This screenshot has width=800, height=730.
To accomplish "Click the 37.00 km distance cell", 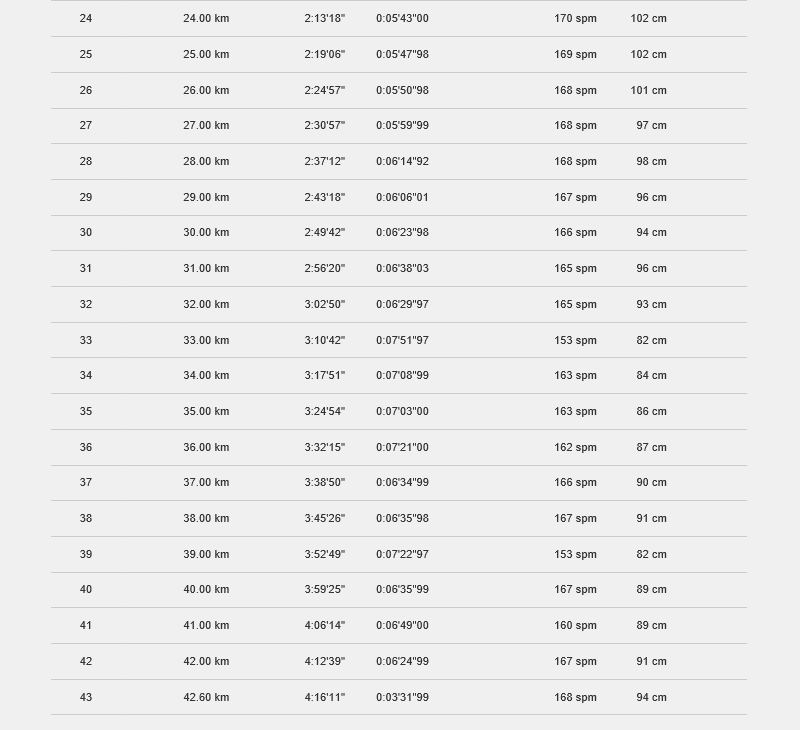I will [x=206, y=483].
